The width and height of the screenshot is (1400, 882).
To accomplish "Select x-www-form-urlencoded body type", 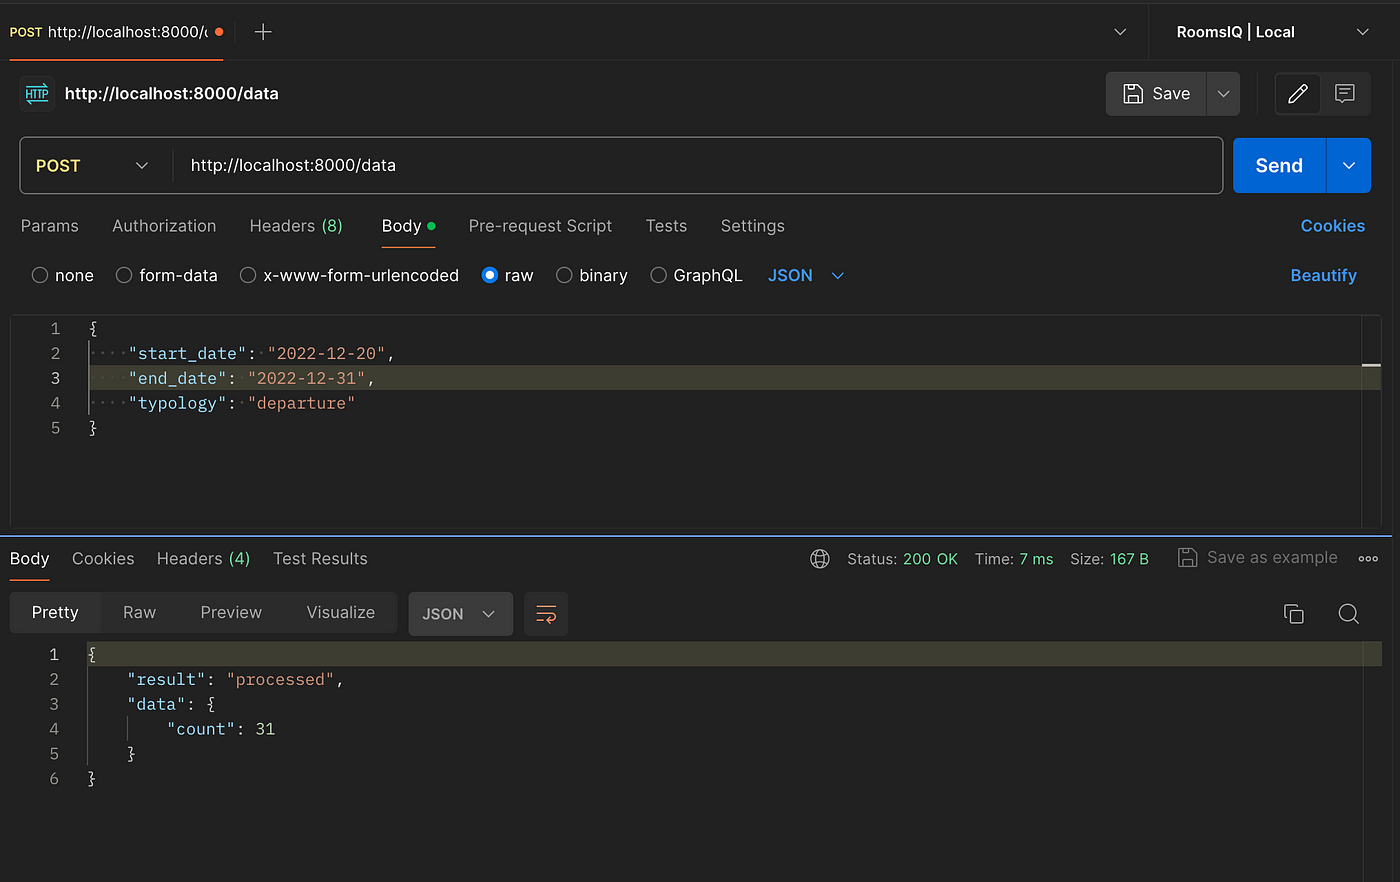I will [x=248, y=275].
